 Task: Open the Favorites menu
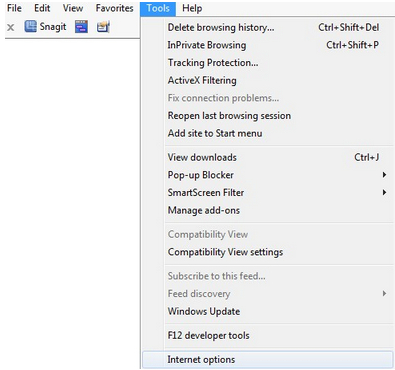(114, 8)
